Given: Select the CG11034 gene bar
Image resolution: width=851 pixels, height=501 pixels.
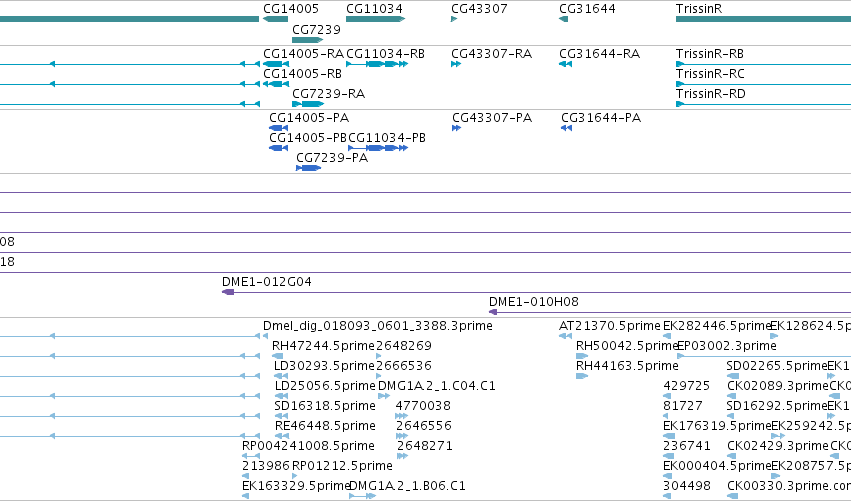Looking at the screenshot, I should tap(376, 19).
